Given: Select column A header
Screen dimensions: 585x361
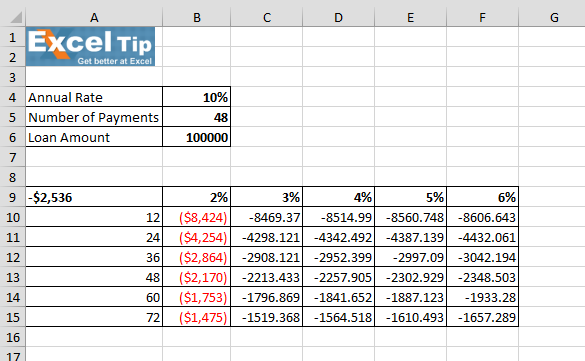Looking at the screenshot, I should [94, 18].
